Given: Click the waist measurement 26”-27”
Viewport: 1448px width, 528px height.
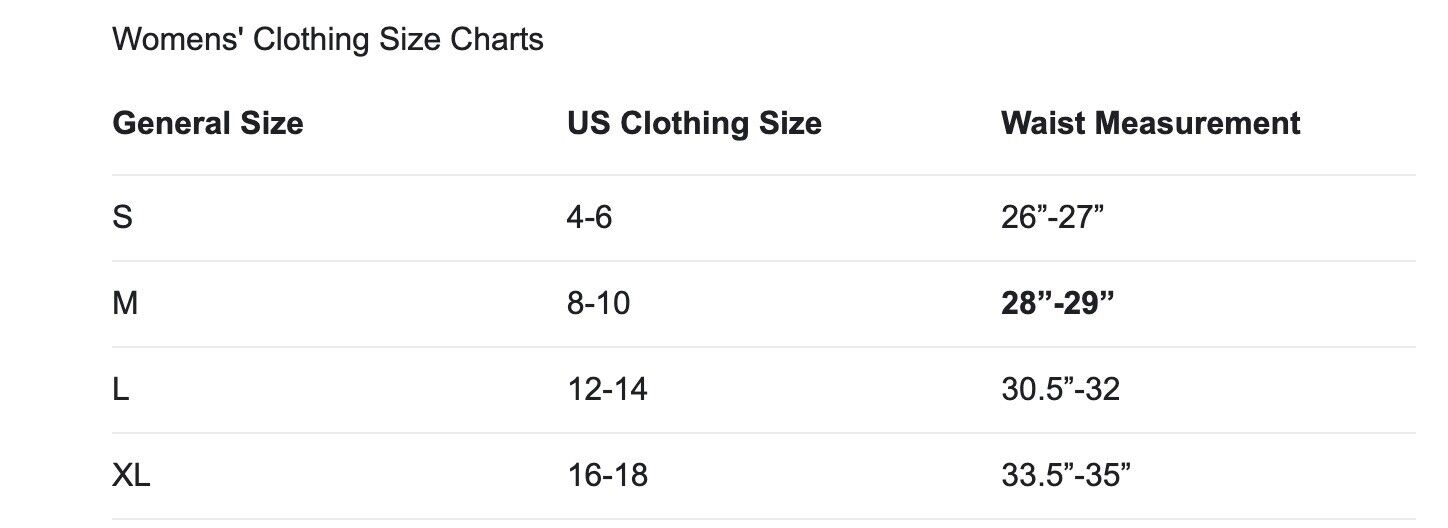Looking at the screenshot, I should (x=1052, y=217).
